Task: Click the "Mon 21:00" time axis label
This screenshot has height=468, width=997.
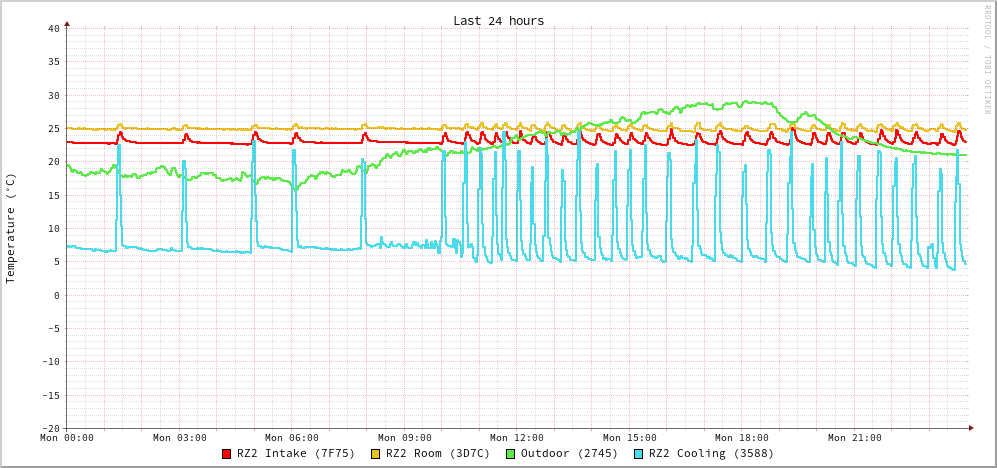Action: pos(855,438)
